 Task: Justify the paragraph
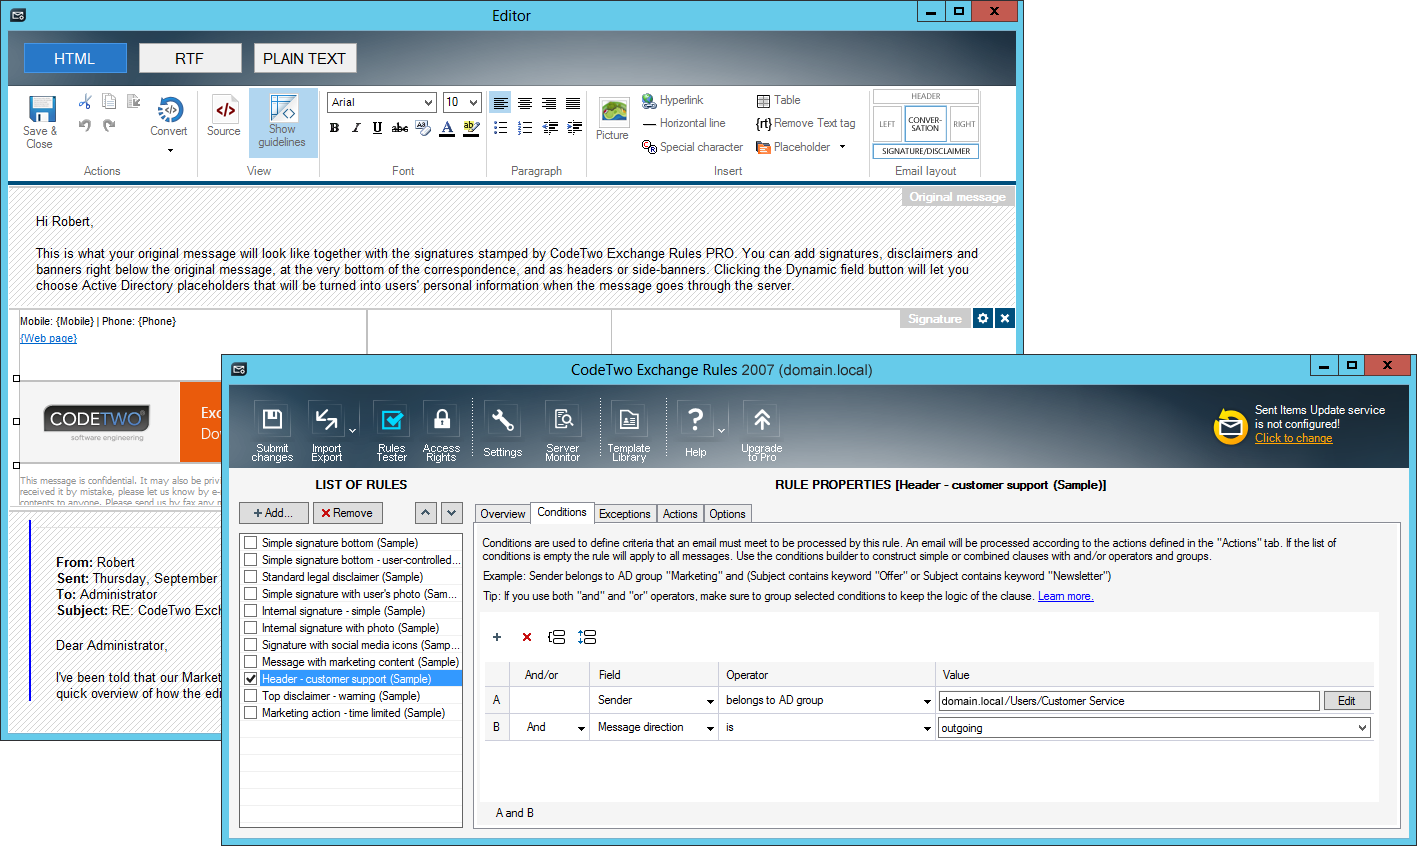(x=573, y=103)
